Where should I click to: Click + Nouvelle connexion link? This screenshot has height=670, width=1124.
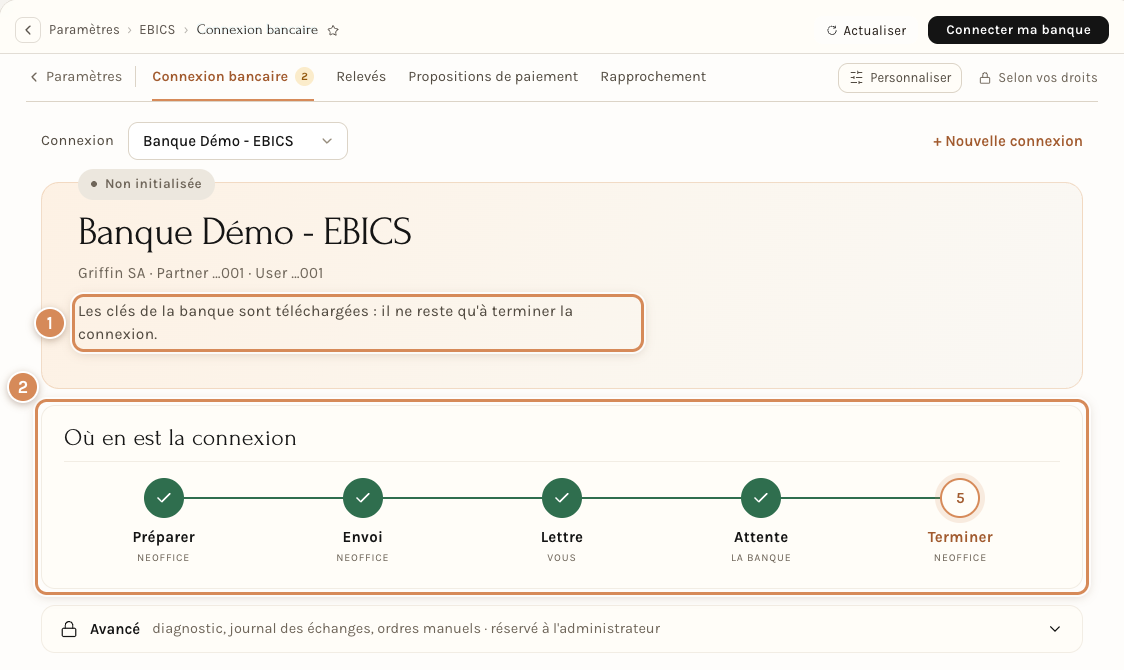tap(1007, 141)
